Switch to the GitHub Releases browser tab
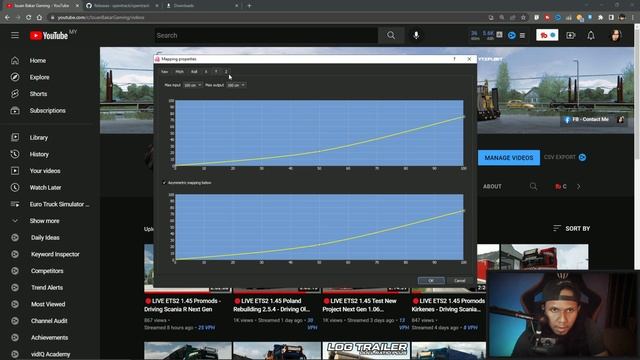Viewport: 640px width, 360px height. (x=122, y=6)
